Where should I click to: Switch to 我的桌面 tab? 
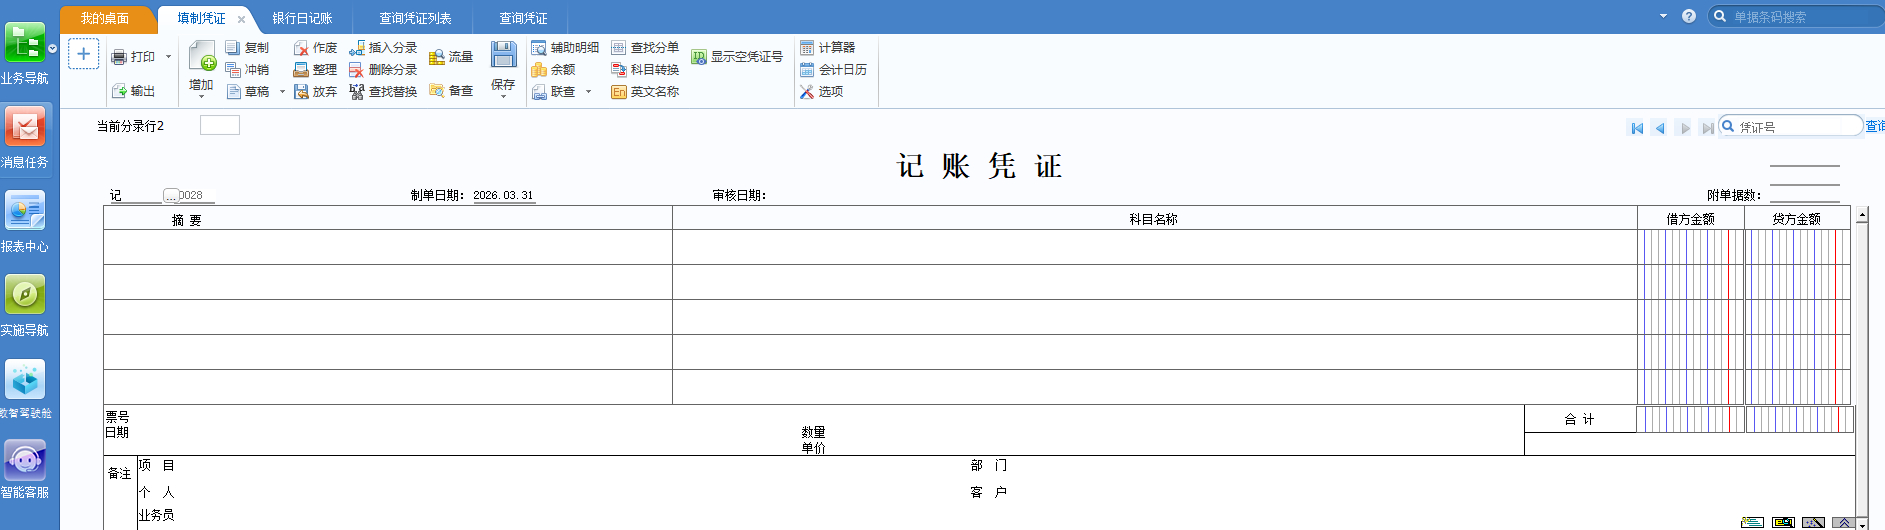pos(105,18)
